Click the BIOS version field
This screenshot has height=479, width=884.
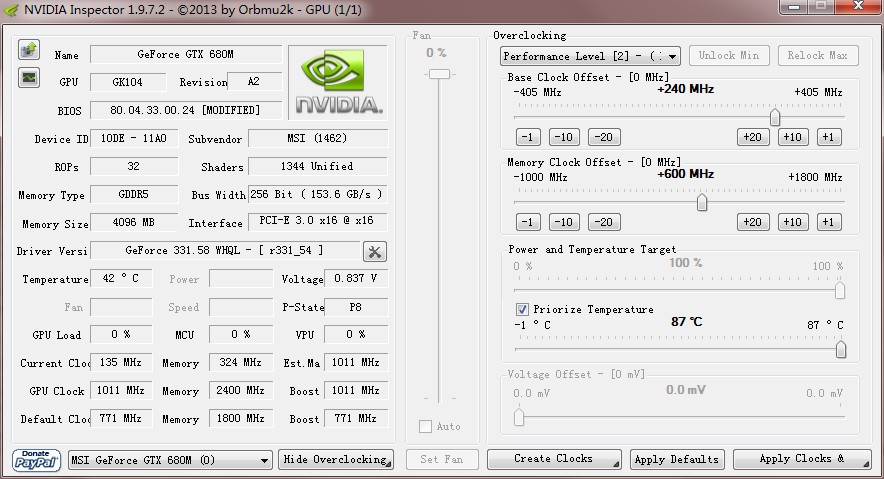coord(185,110)
